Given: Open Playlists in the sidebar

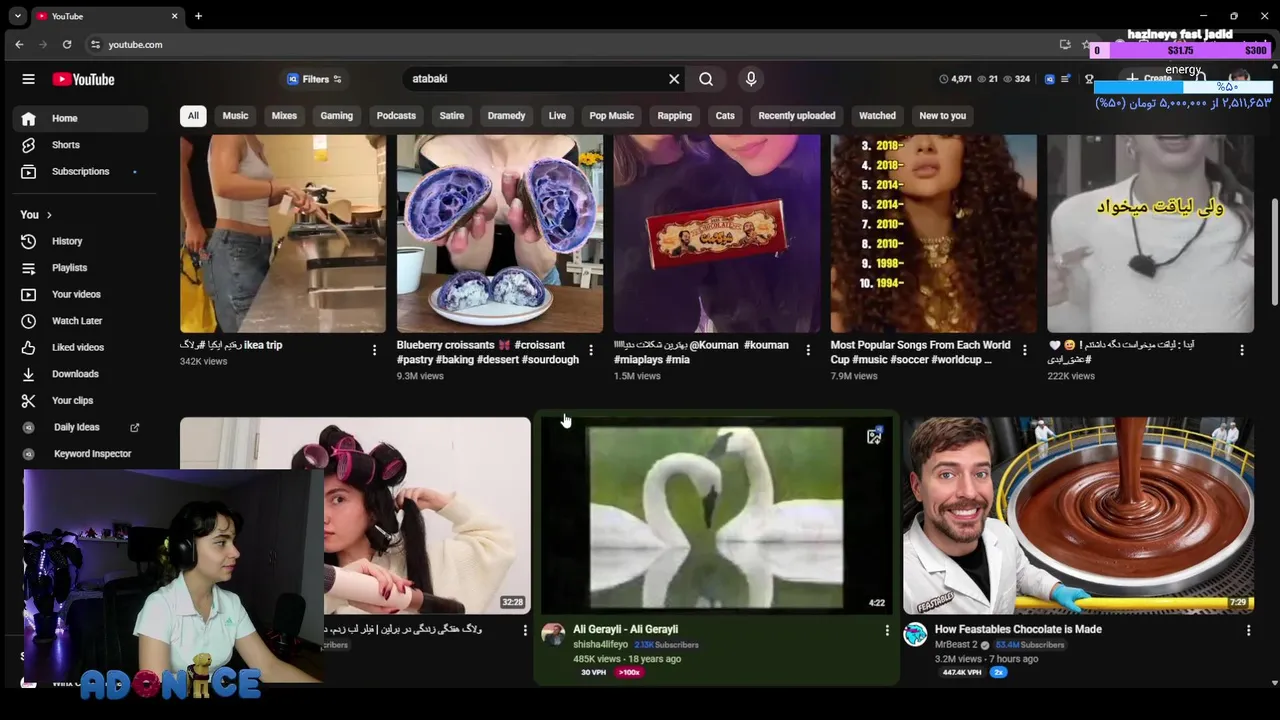Looking at the screenshot, I should 80,268.
